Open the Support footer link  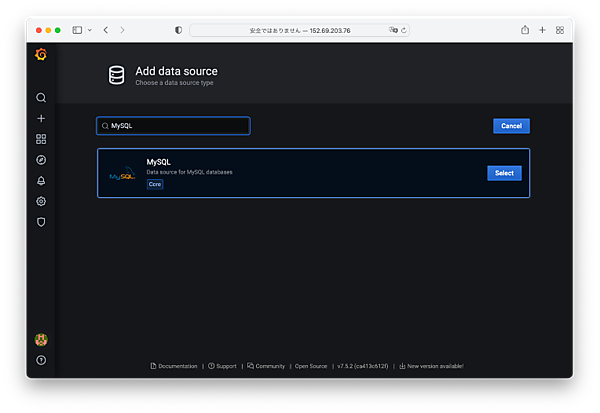(x=223, y=366)
